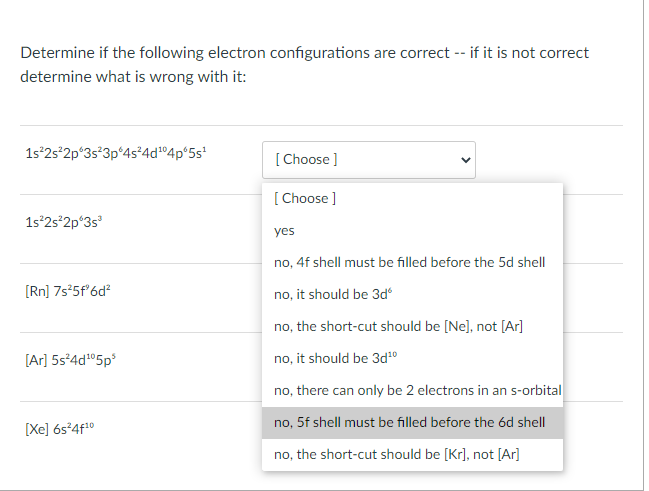
Task: Select 'short-cut should be [Ne], not [Ar]'
Action: [x=398, y=326]
